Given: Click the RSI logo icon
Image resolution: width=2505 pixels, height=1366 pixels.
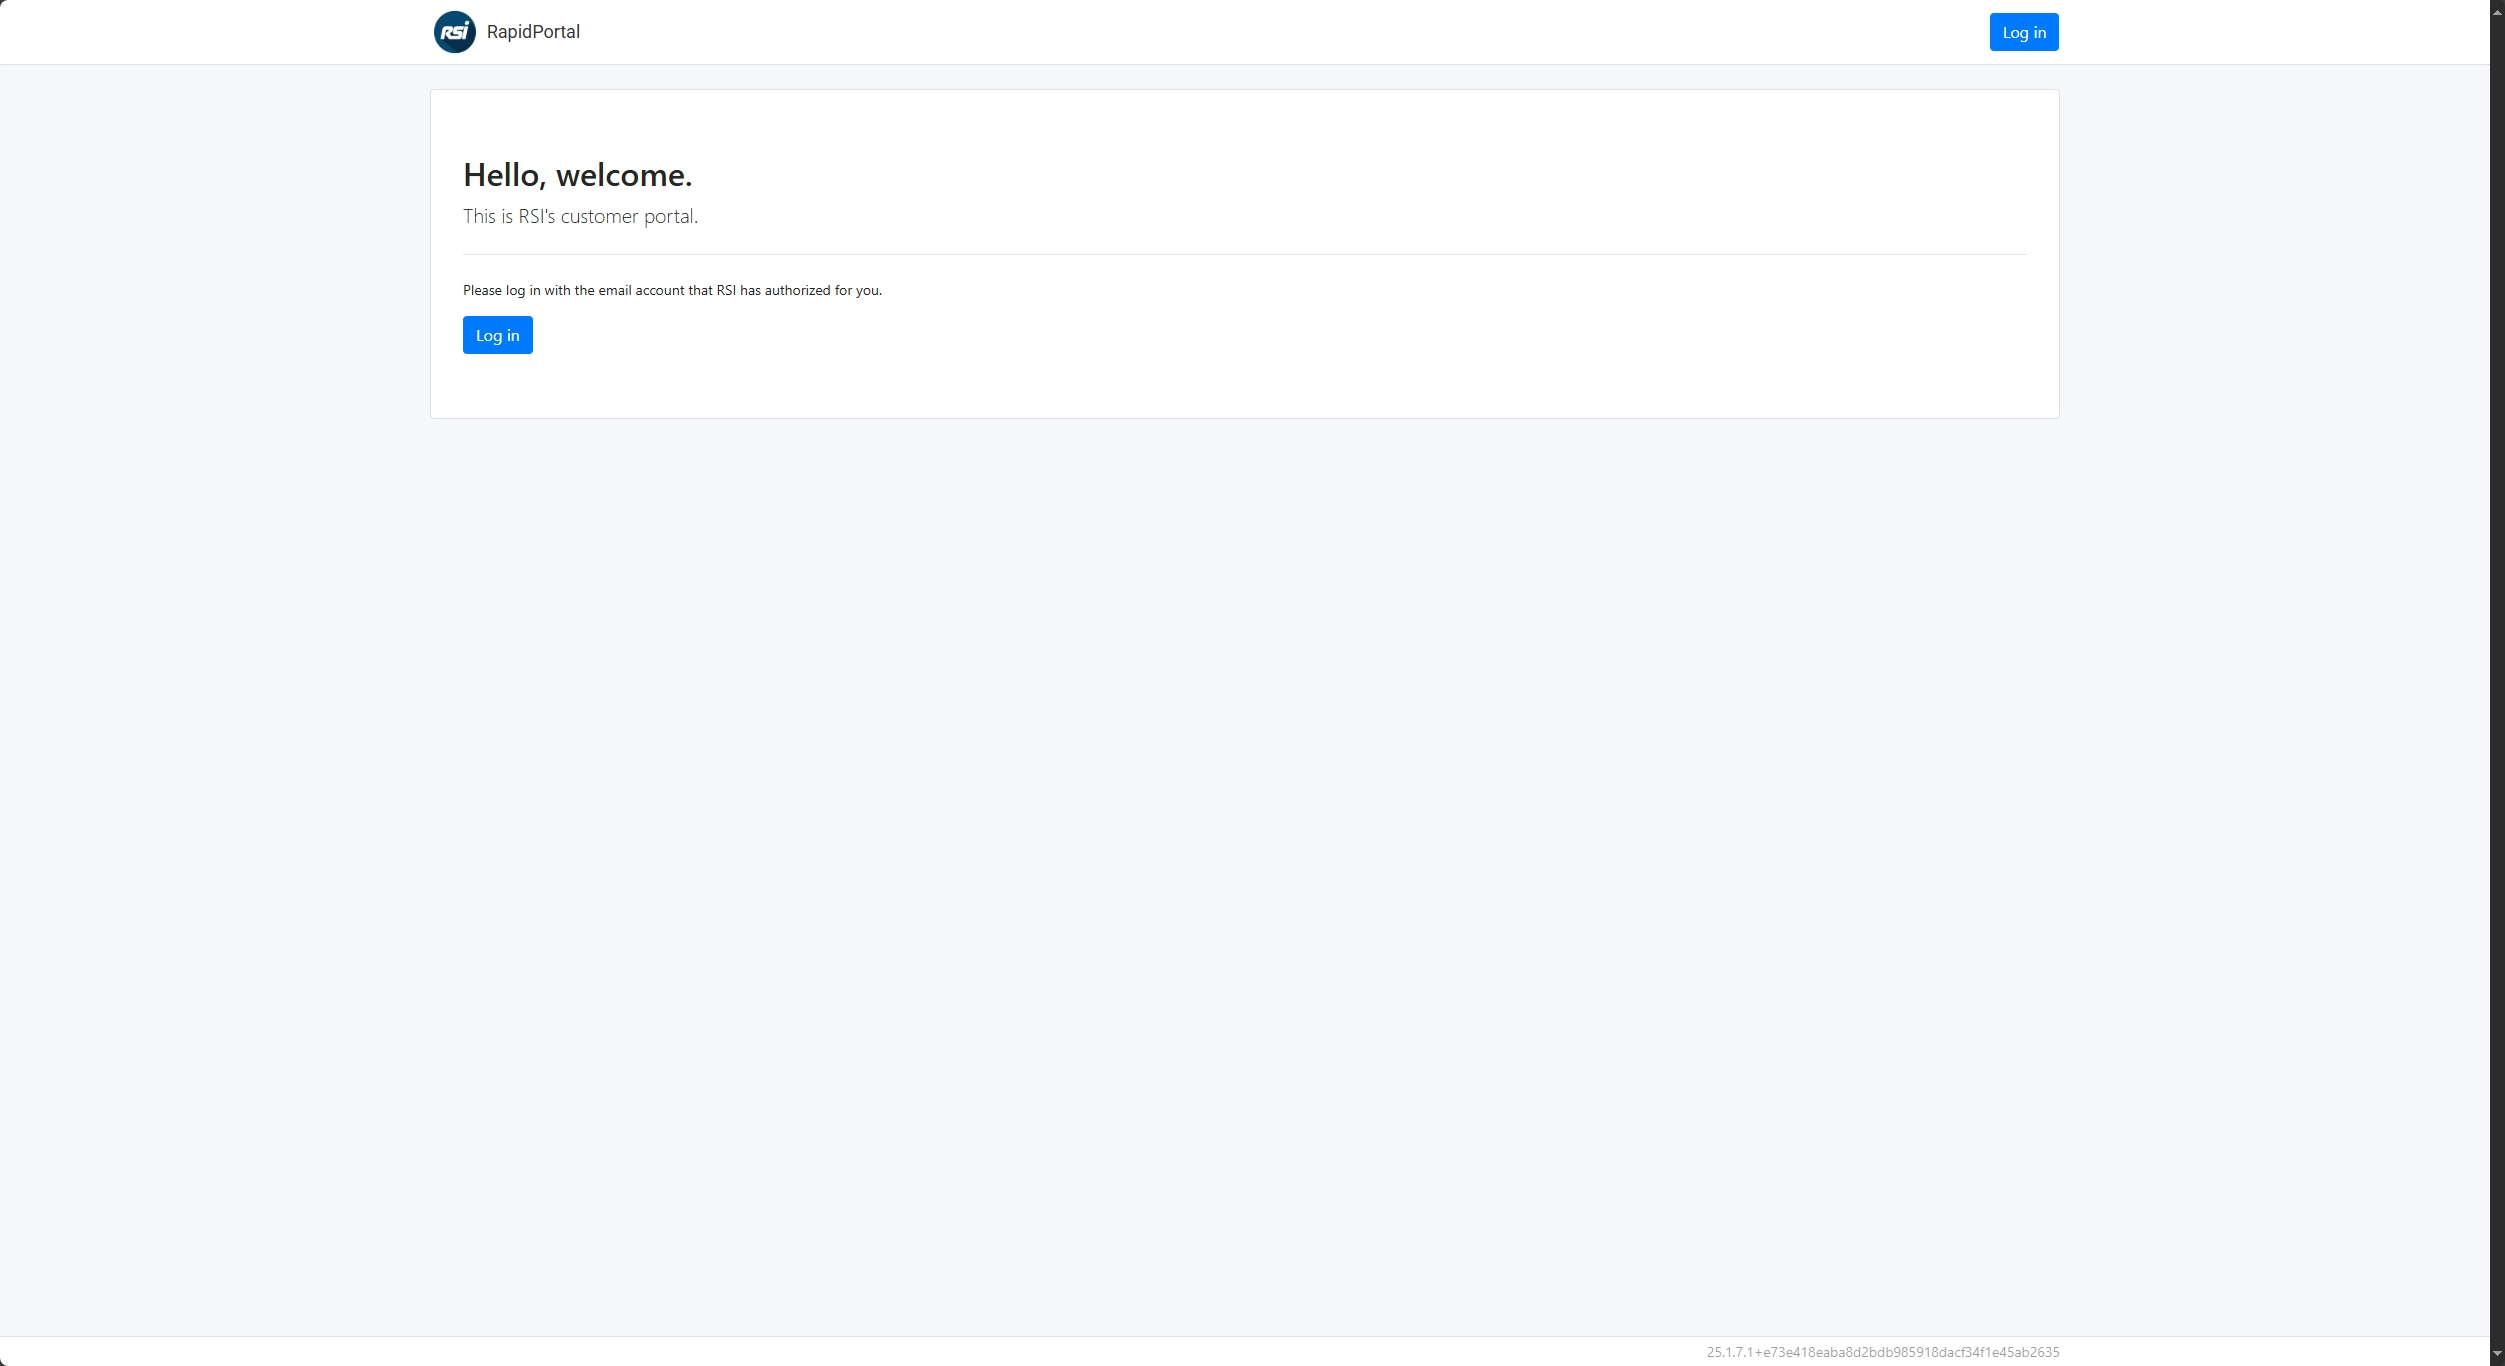Looking at the screenshot, I should pos(455,32).
